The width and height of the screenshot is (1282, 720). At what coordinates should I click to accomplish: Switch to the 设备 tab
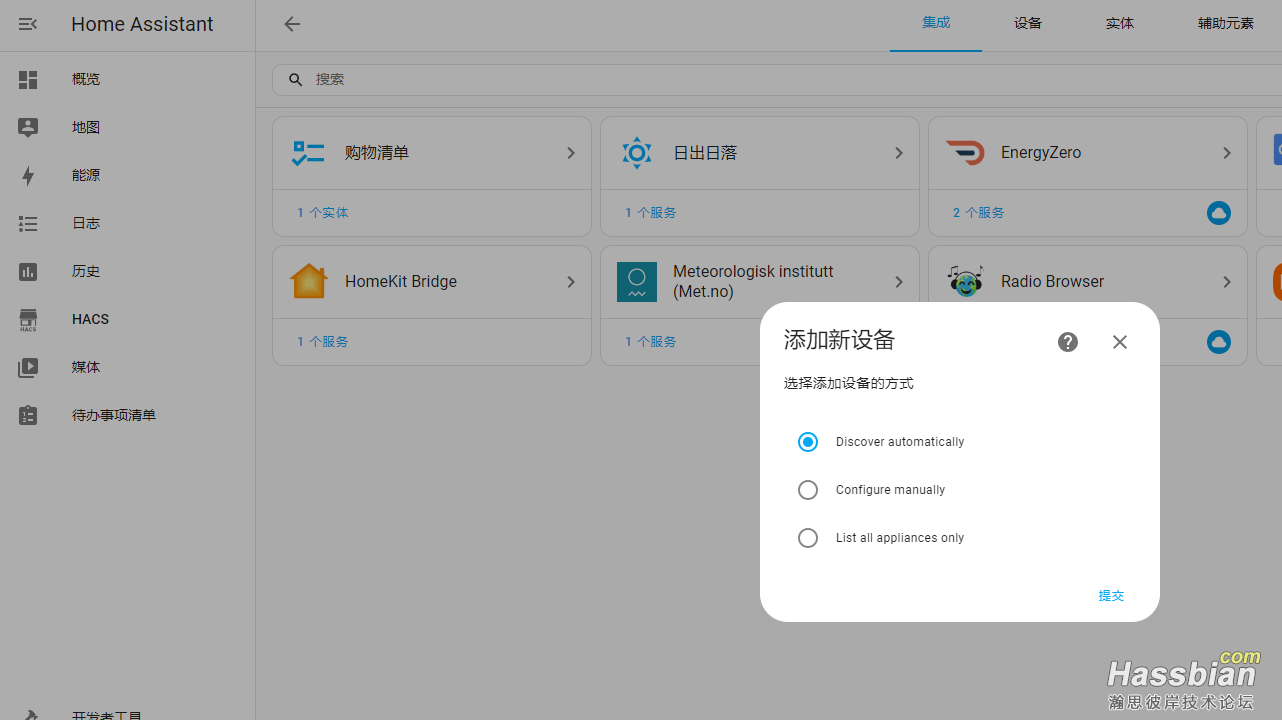1028,24
